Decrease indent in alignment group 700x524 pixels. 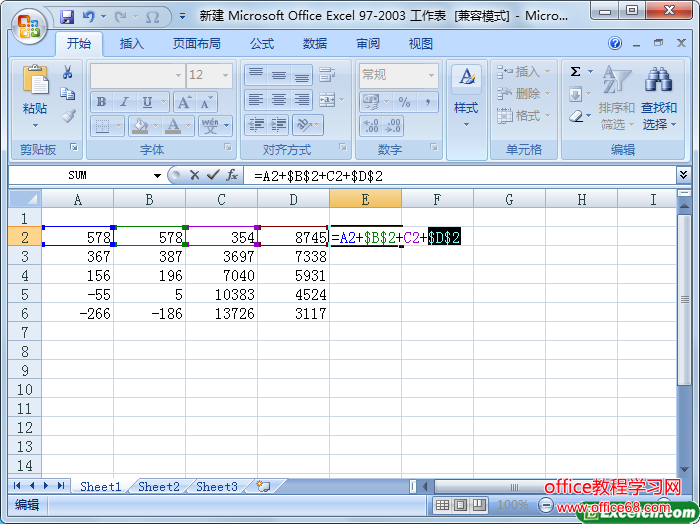256,125
